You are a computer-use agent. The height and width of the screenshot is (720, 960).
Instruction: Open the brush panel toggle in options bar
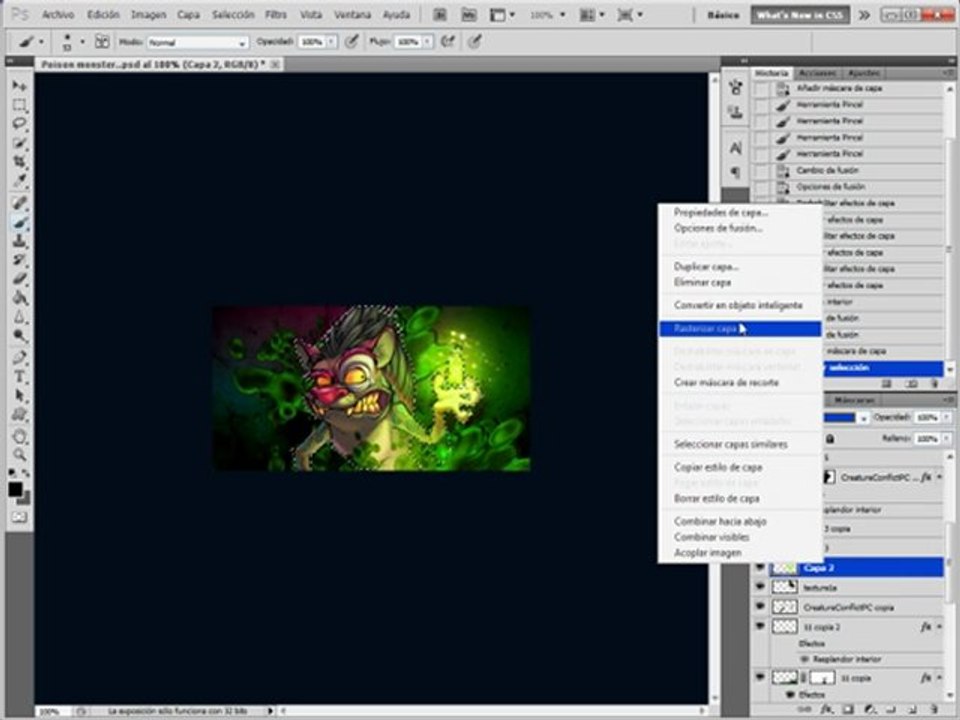pyautogui.click(x=102, y=42)
